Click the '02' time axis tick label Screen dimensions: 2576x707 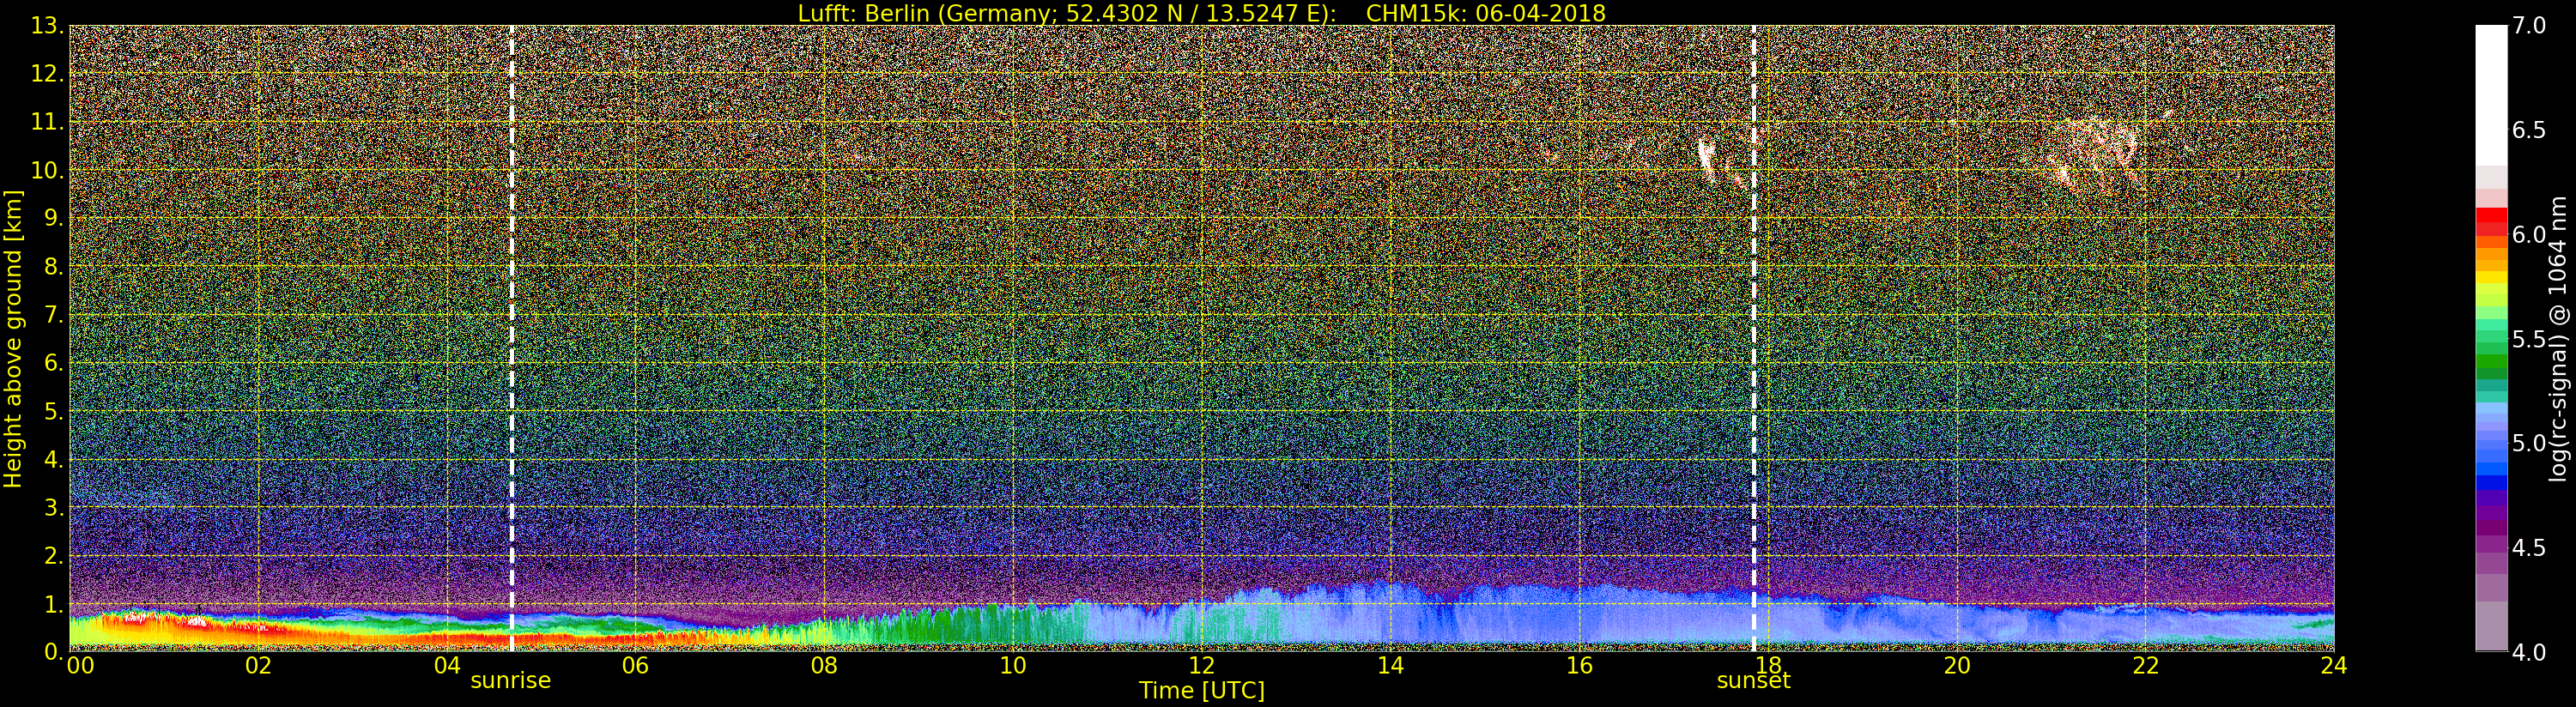click(x=258, y=666)
